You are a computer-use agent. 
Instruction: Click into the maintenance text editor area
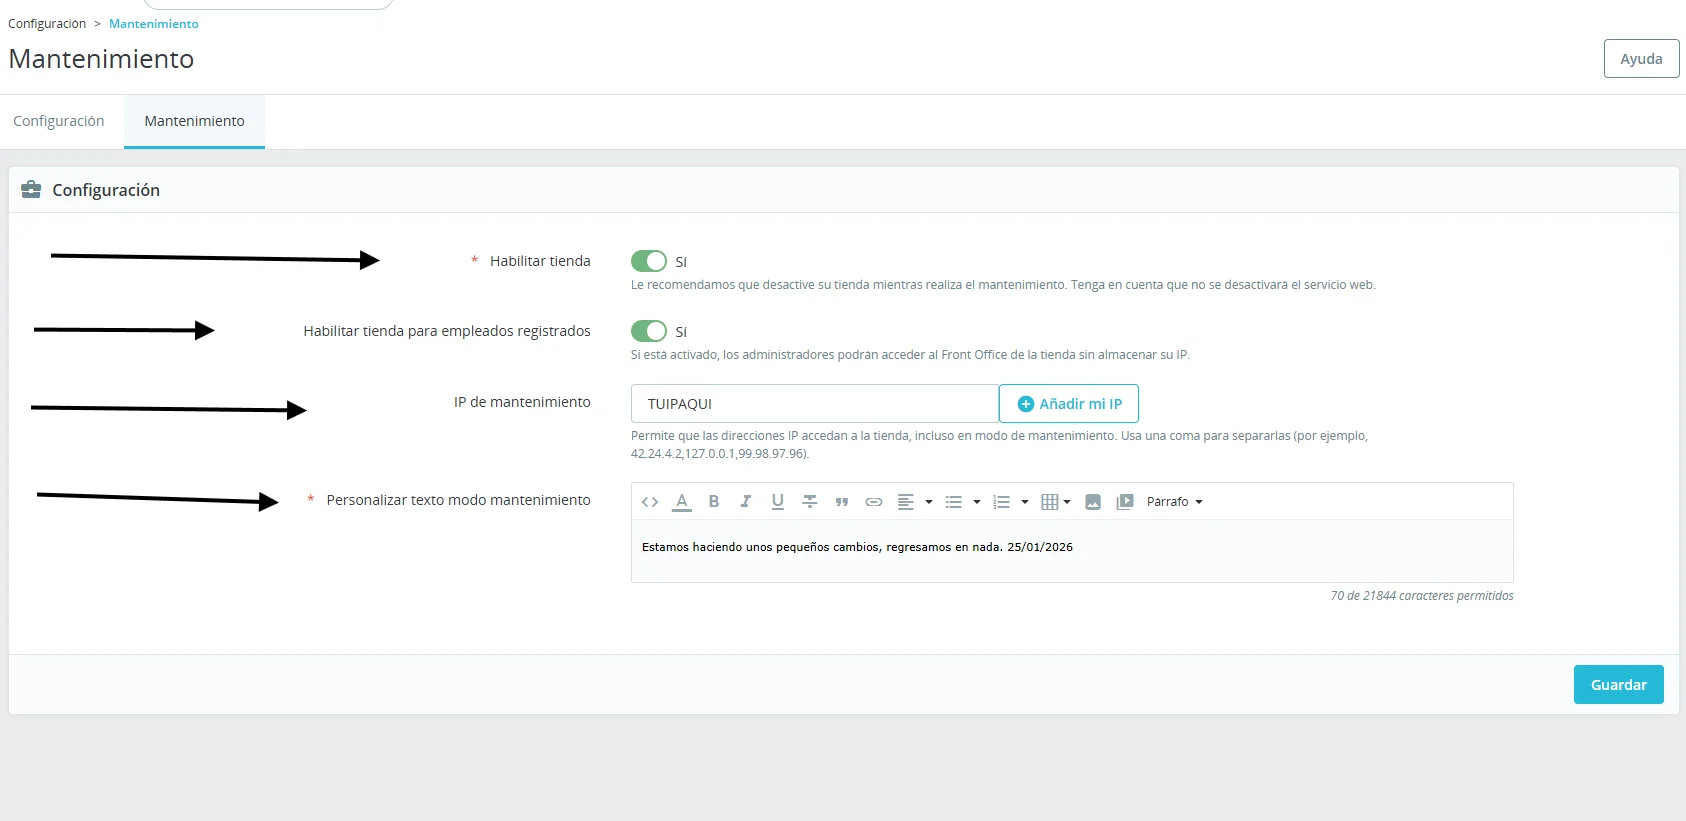[1072, 551]
